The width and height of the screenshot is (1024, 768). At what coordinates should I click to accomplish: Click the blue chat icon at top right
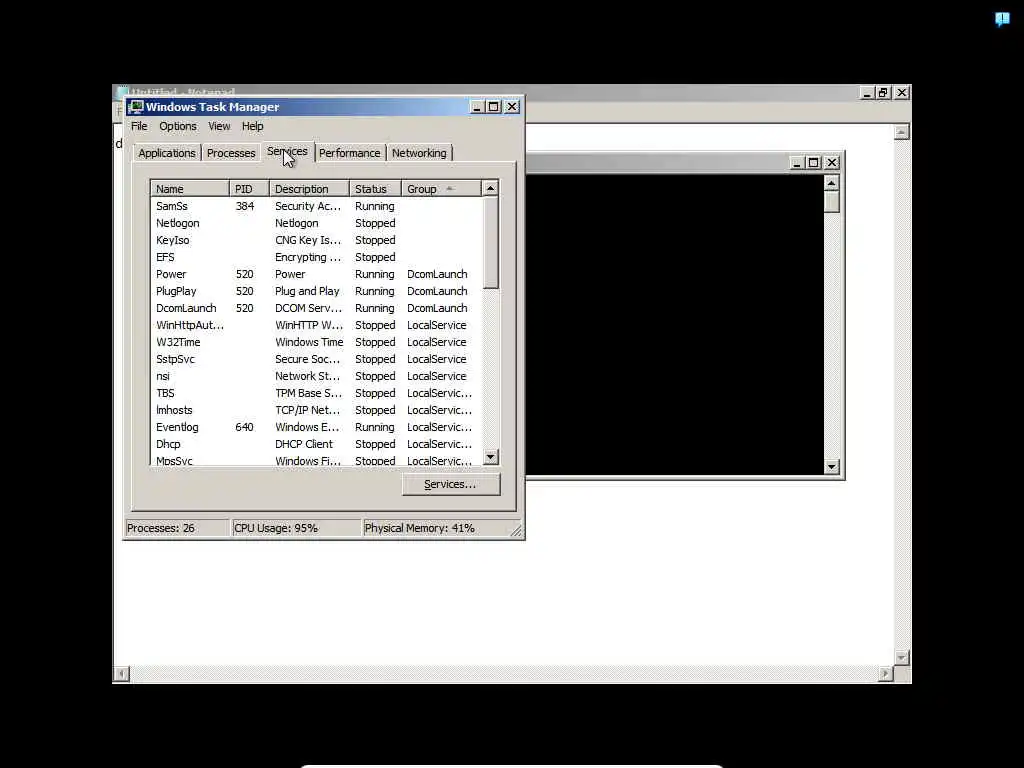[1002, 19]
